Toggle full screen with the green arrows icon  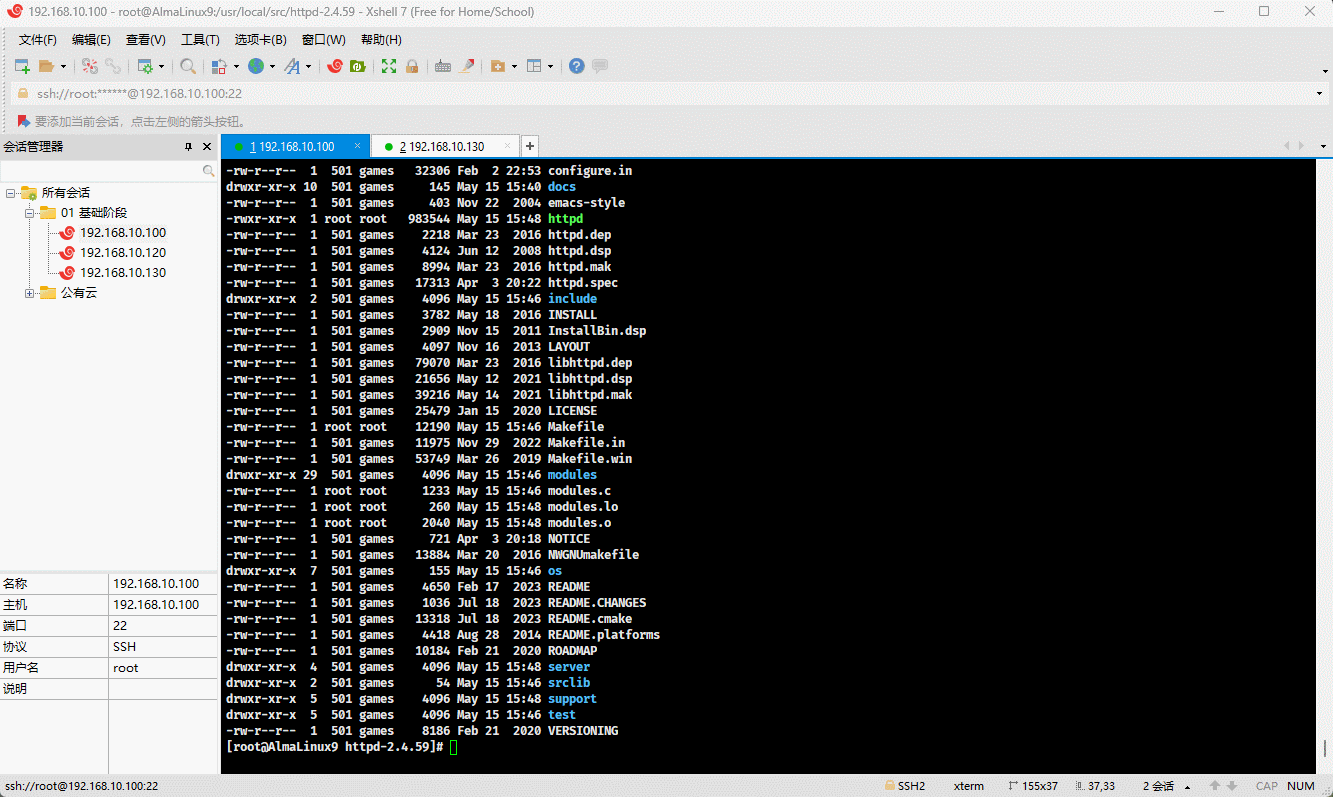click(x=389, y=66)
